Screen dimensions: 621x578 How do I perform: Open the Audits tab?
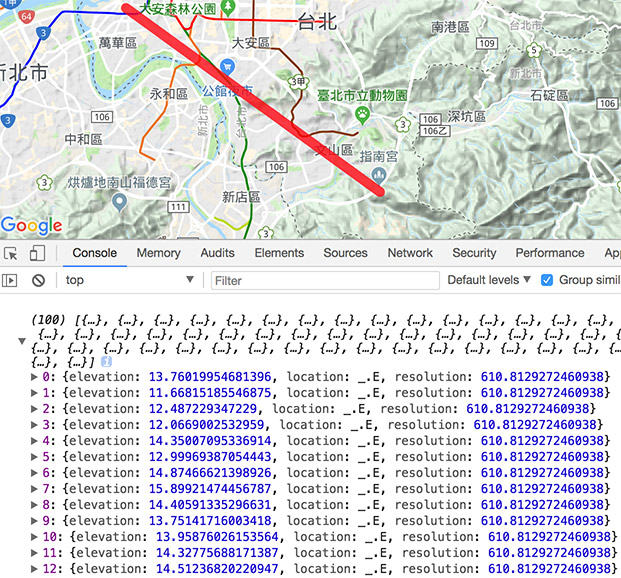pyautogui.click(x=217, y=253)
